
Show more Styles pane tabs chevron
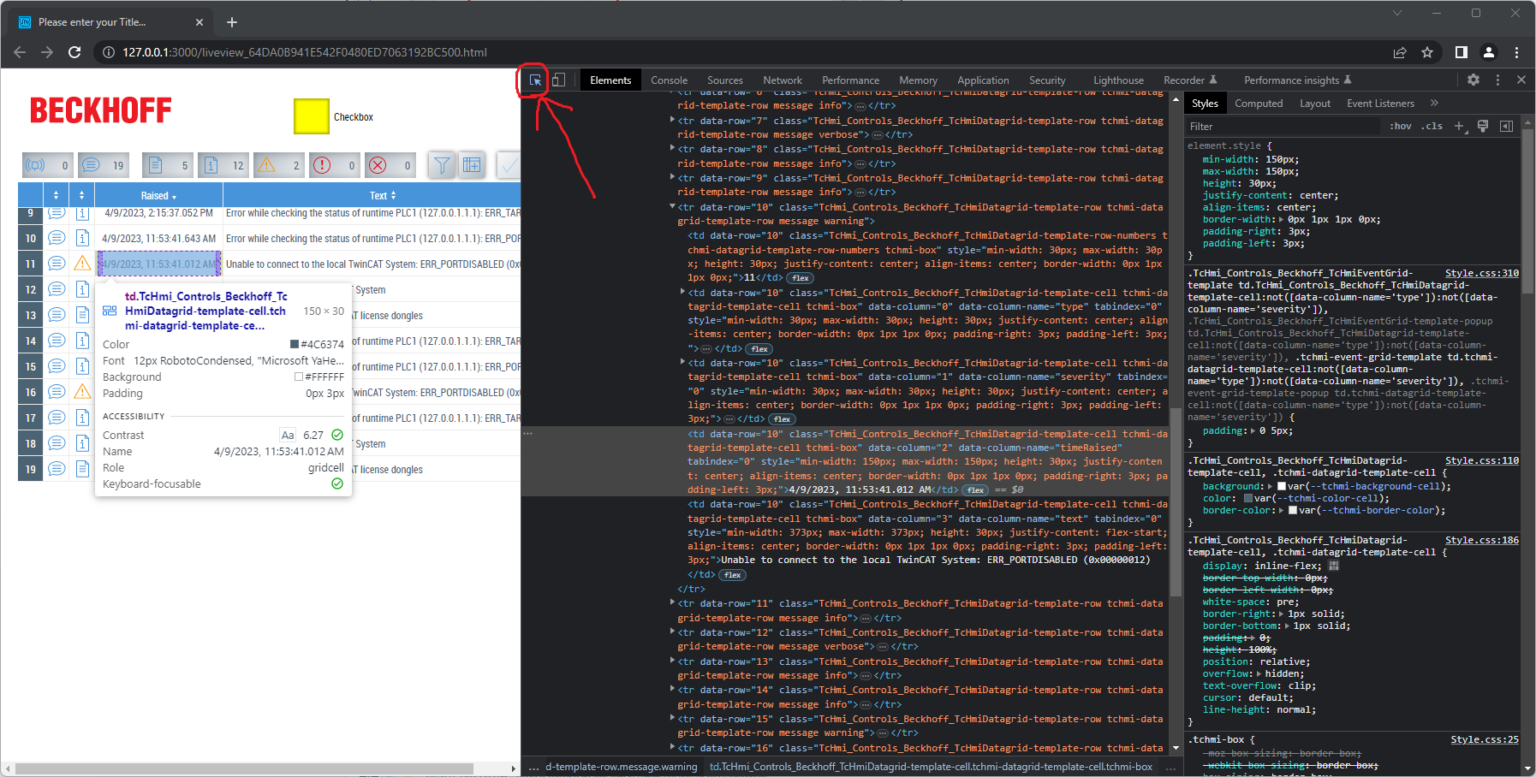tap(1434, 103)
